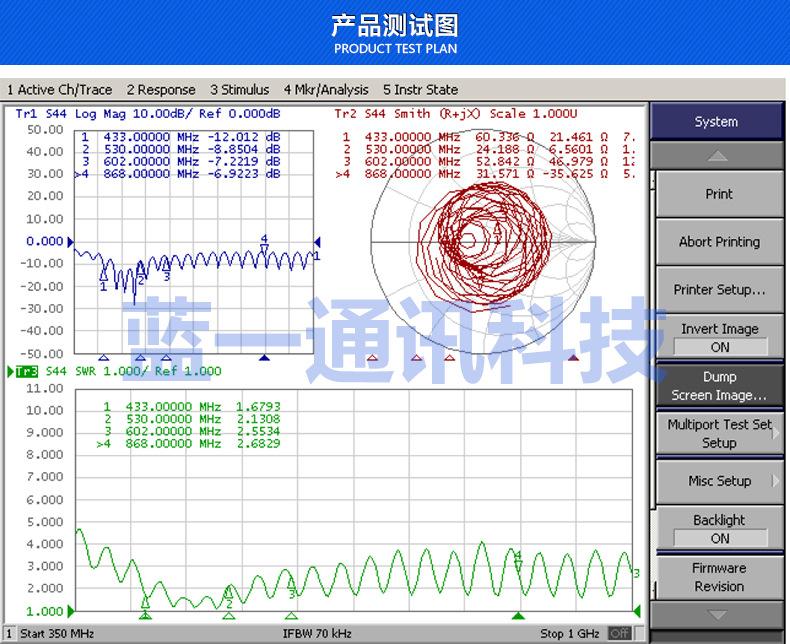Click the Off indicator in status bar
This screenshot has width=790, height=644.
pyautogui.click(x=619, y=633)
